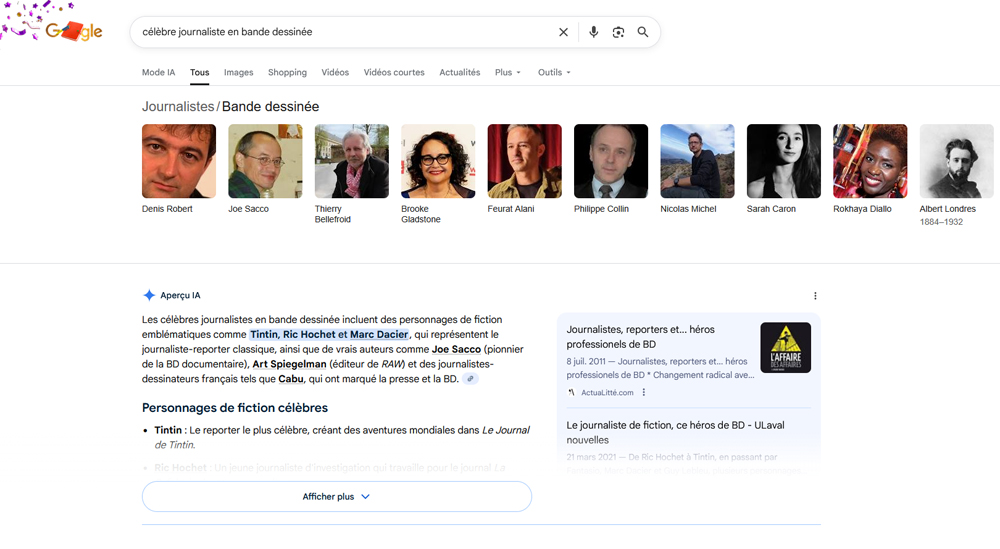Screen dimensions: 1000x549
Task: Expand AI overview with Afficher plus
Action: [x=336, y=497]
